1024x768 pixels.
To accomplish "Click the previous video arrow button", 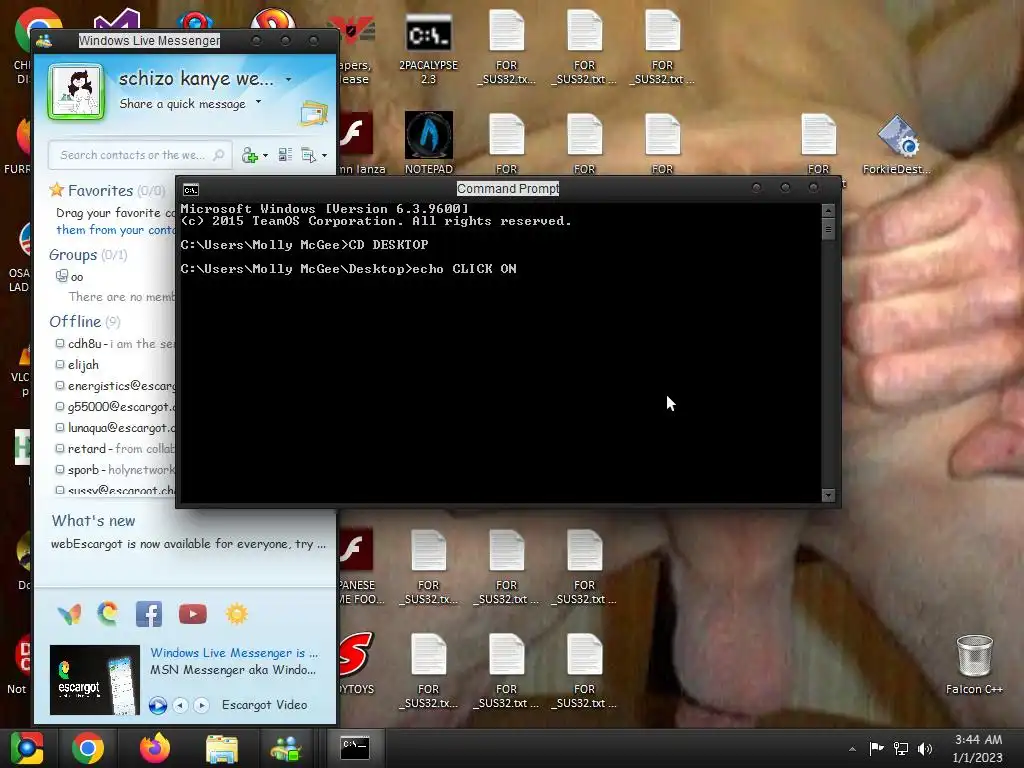I will point(181,705).
